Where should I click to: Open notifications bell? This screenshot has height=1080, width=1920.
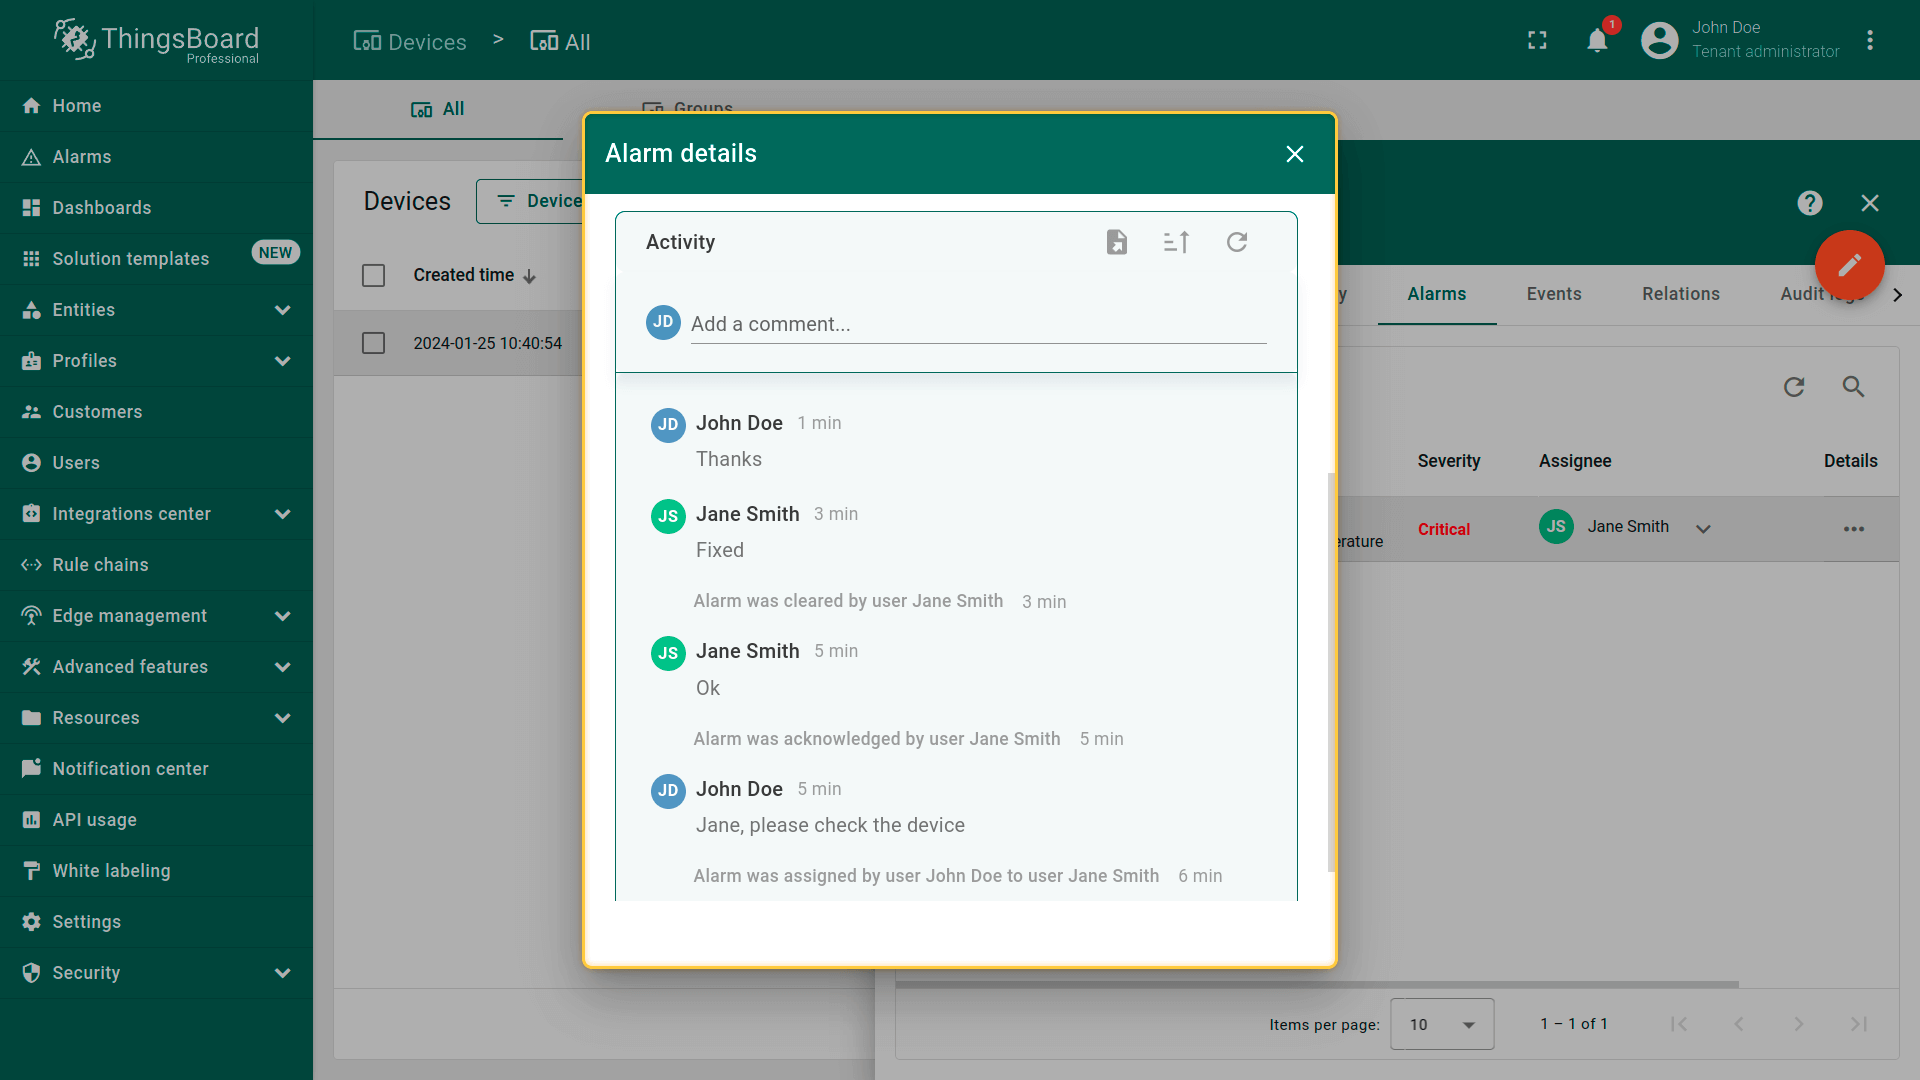[1597, 40]
